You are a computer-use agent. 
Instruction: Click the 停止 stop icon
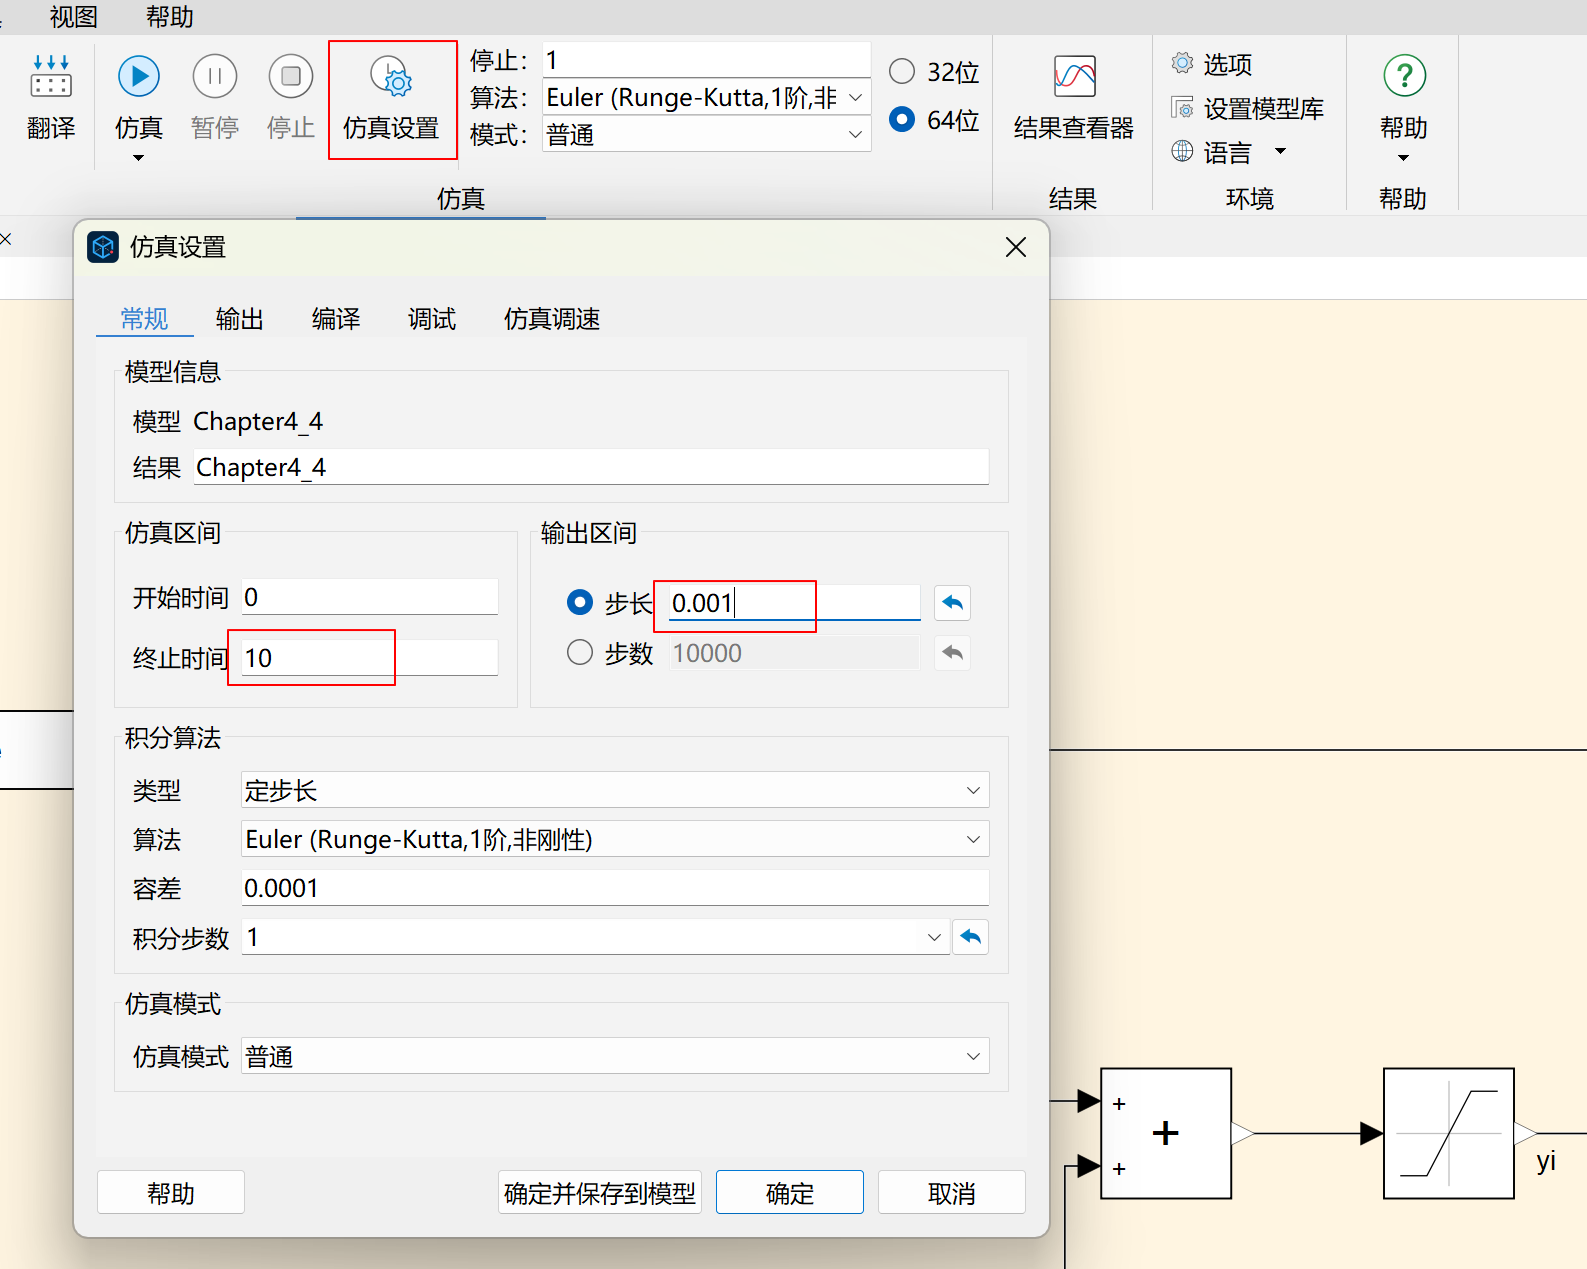(x=291, y=77)
